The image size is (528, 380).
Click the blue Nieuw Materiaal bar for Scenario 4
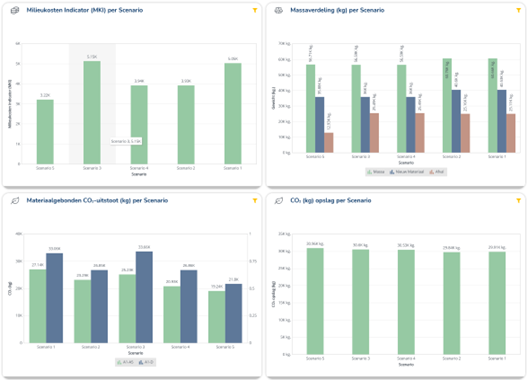click(x=410, y=125)
